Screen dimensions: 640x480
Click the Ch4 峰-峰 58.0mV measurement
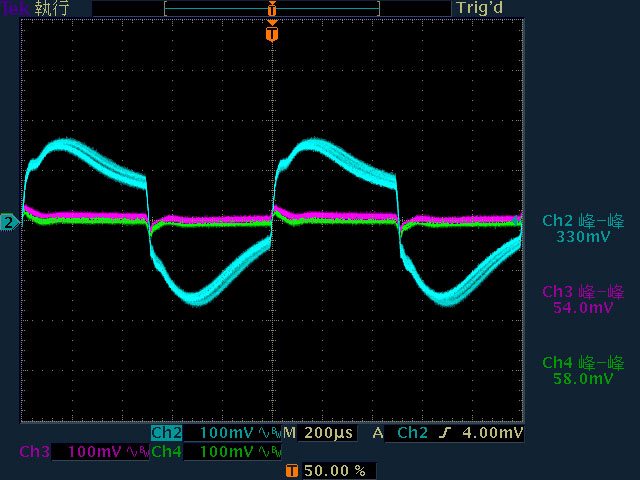582,370
